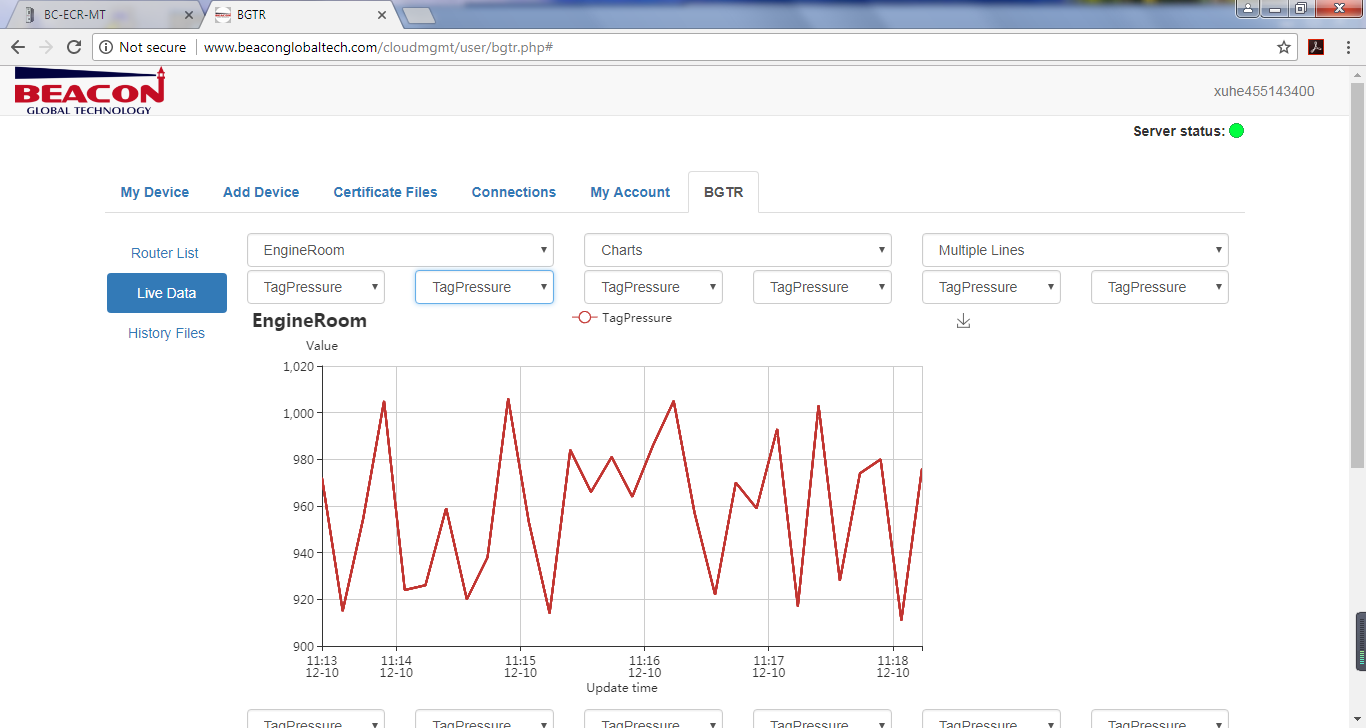Expand the Multiple Lines dropdown

point(1074,250)
